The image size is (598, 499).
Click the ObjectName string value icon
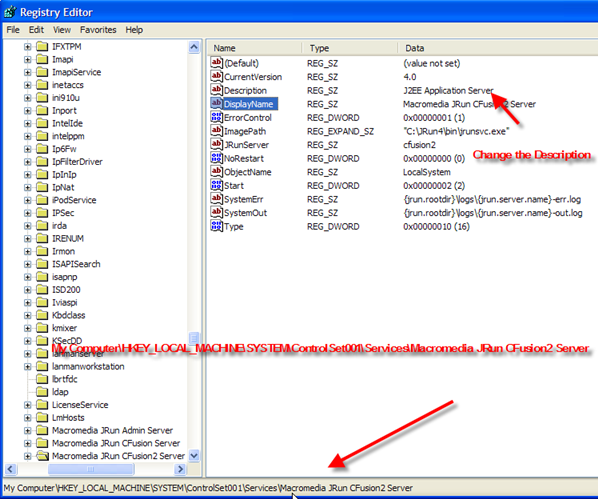(216, 172)
